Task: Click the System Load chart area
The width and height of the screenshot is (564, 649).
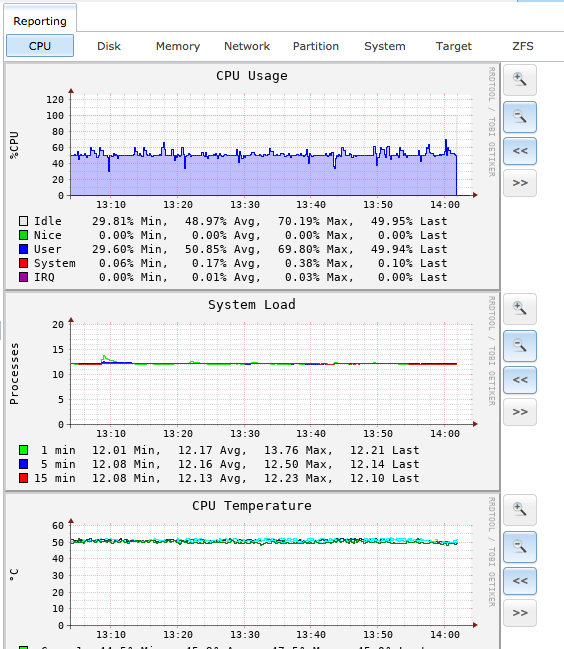Action: [x=271, y=374]
